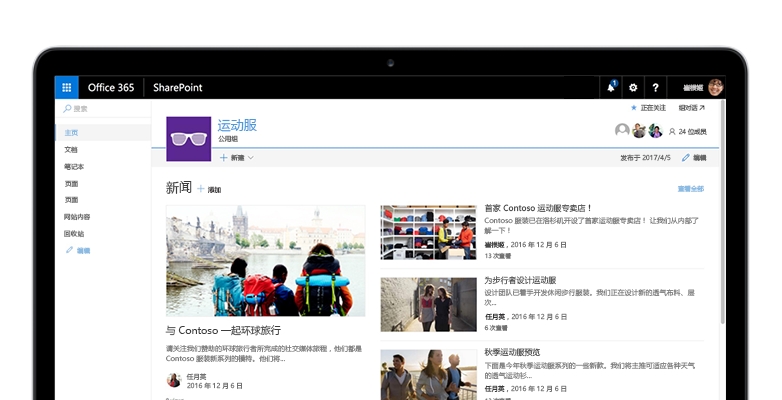
Task: Expand the 新建 dropdown menu
Action: click(237, 158)
